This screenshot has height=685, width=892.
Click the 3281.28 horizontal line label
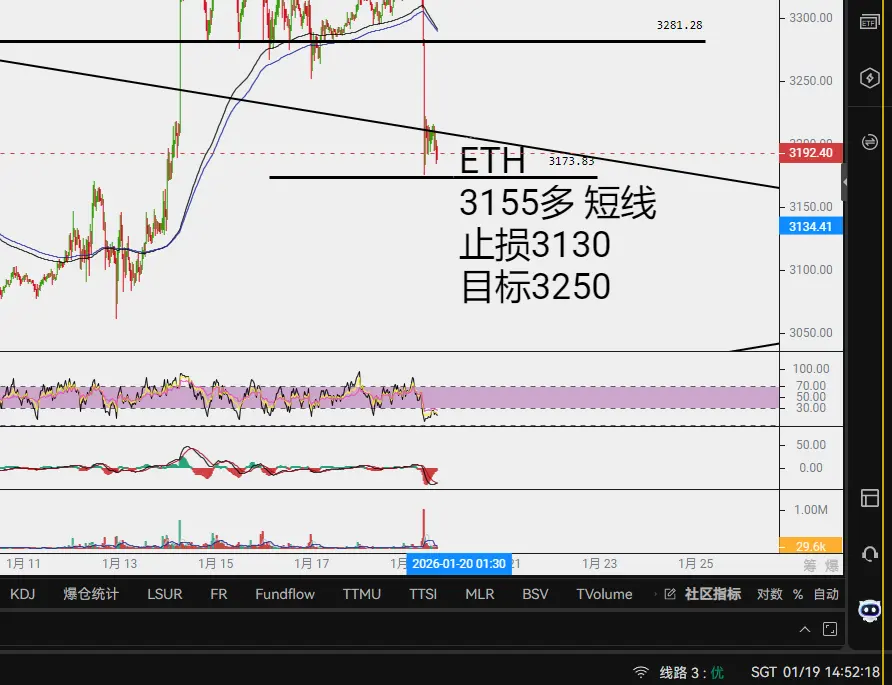coord(679,25)
